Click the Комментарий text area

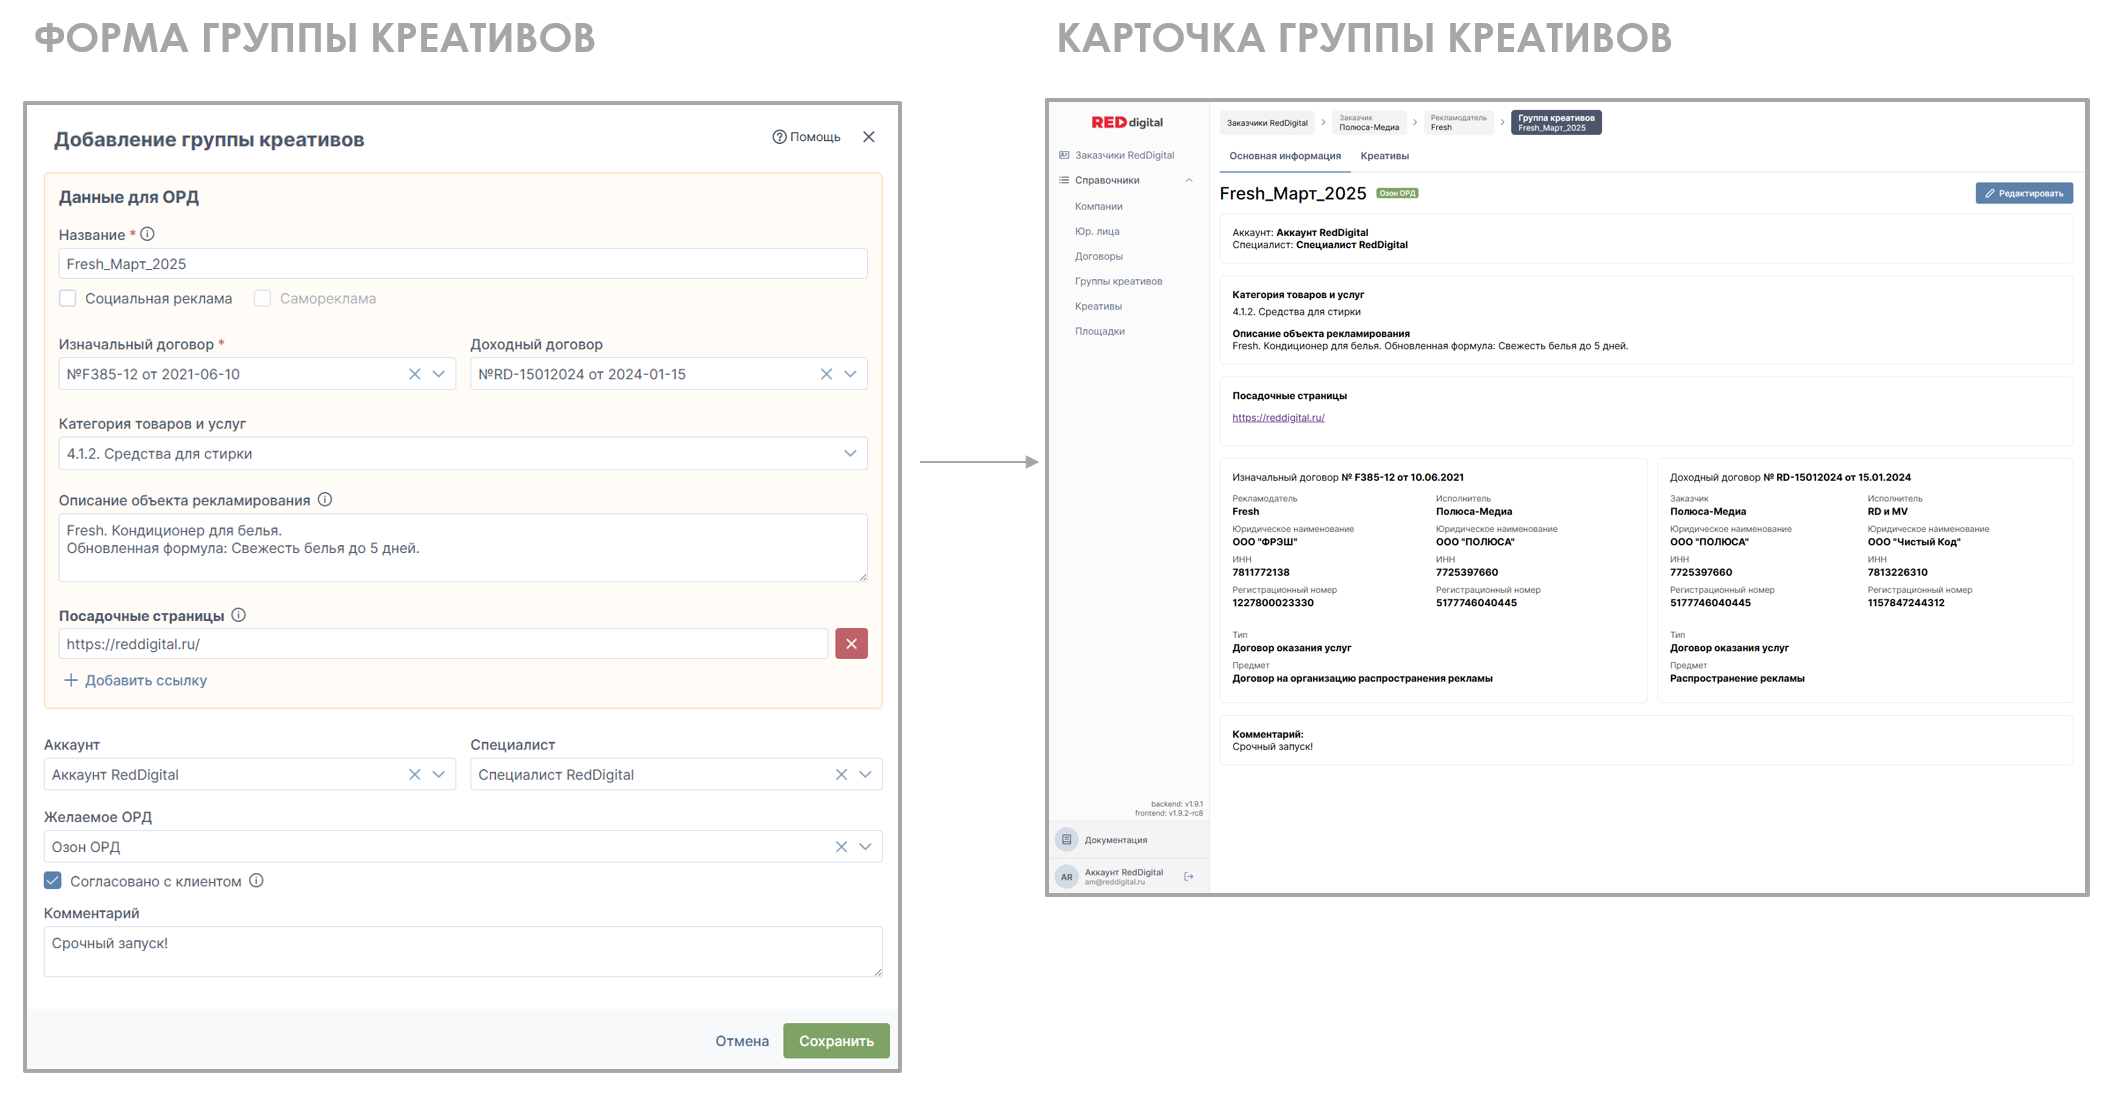coord(463,952)
